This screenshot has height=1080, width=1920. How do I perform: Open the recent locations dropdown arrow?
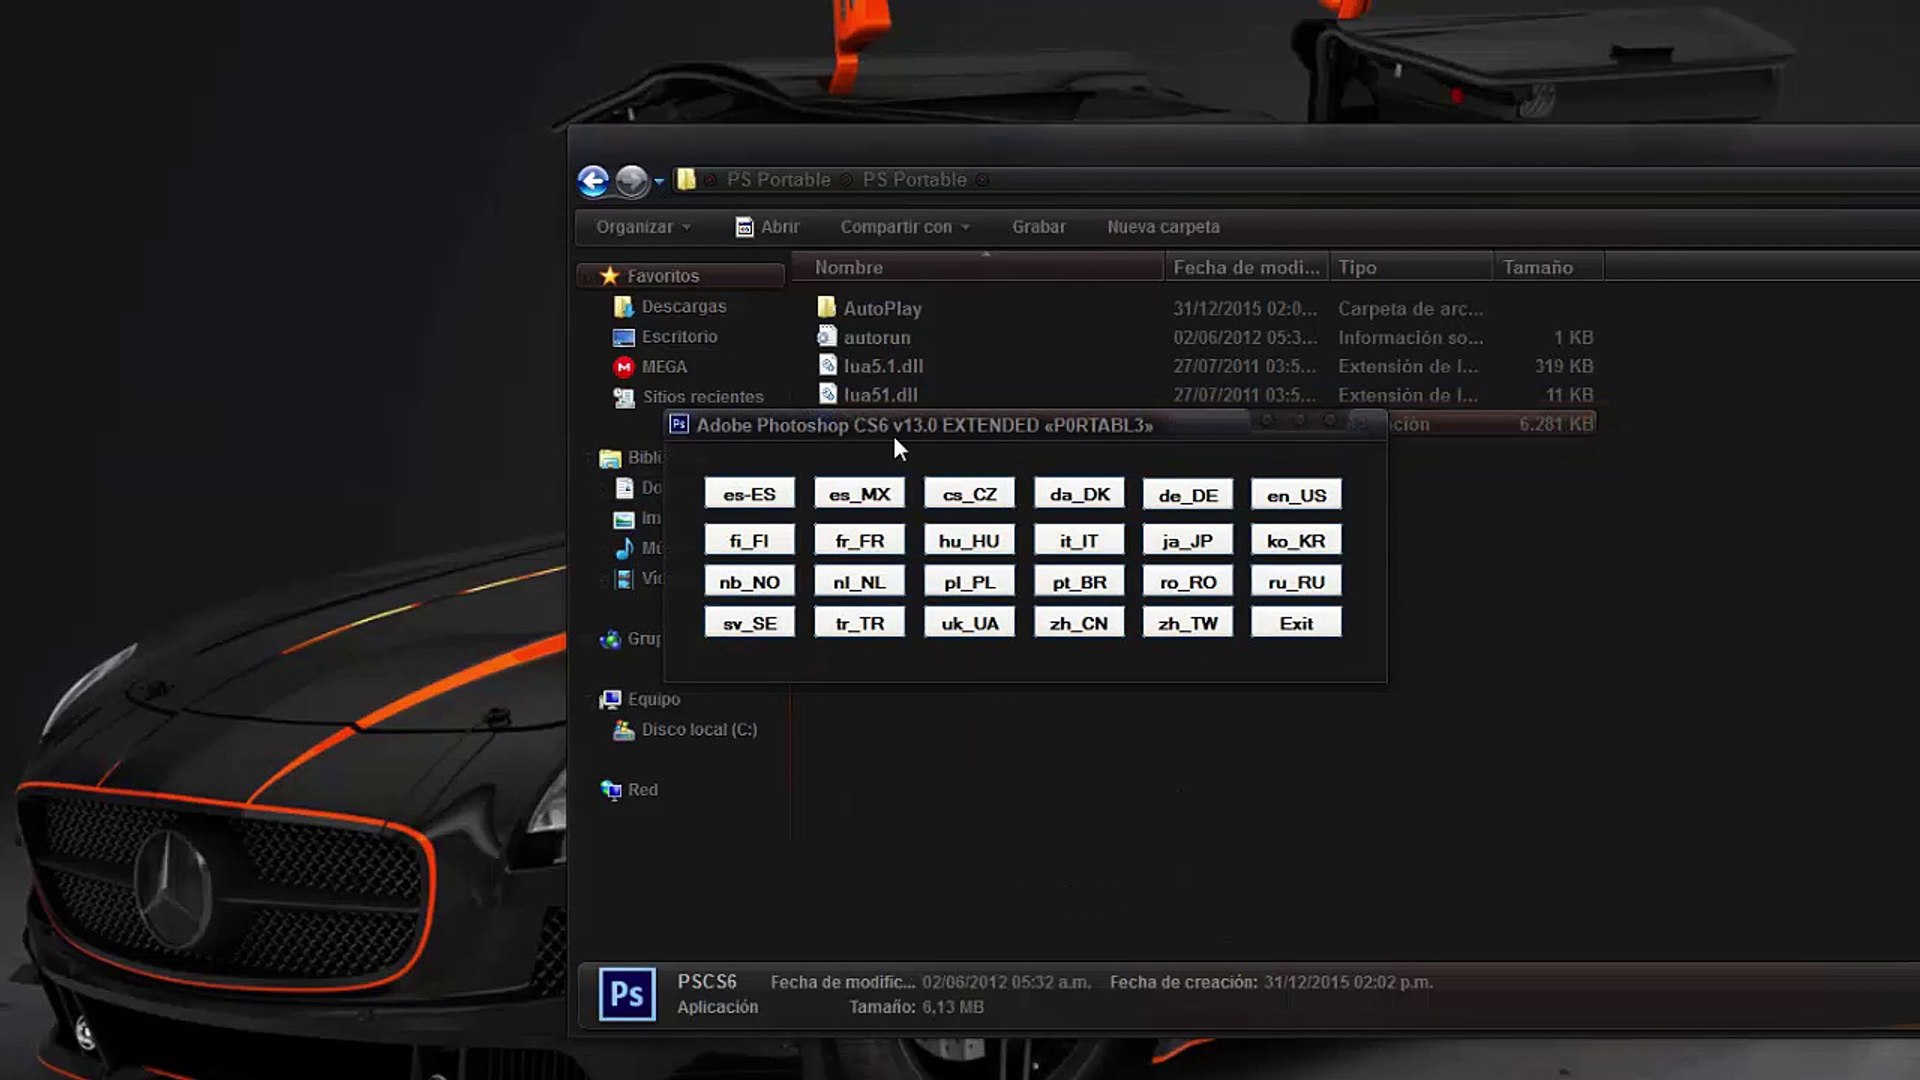(659, 182)
